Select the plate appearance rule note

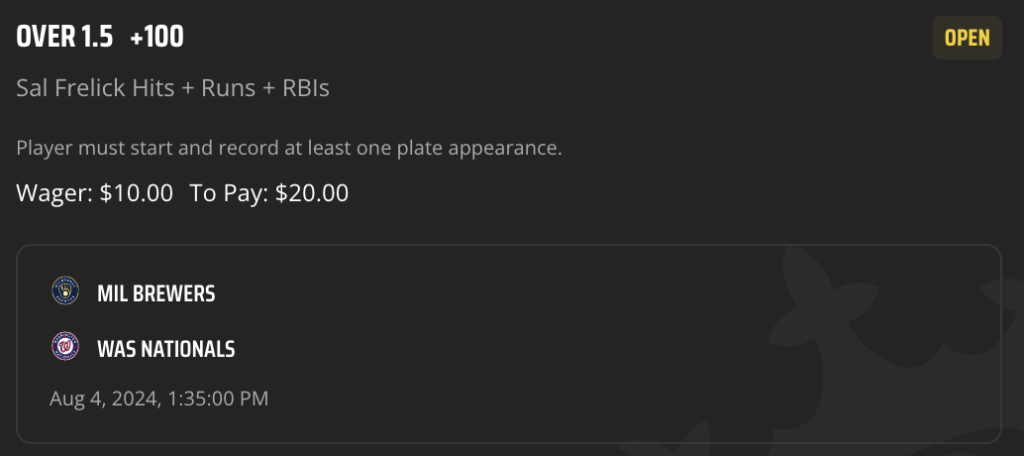click(x=289, y=148)
